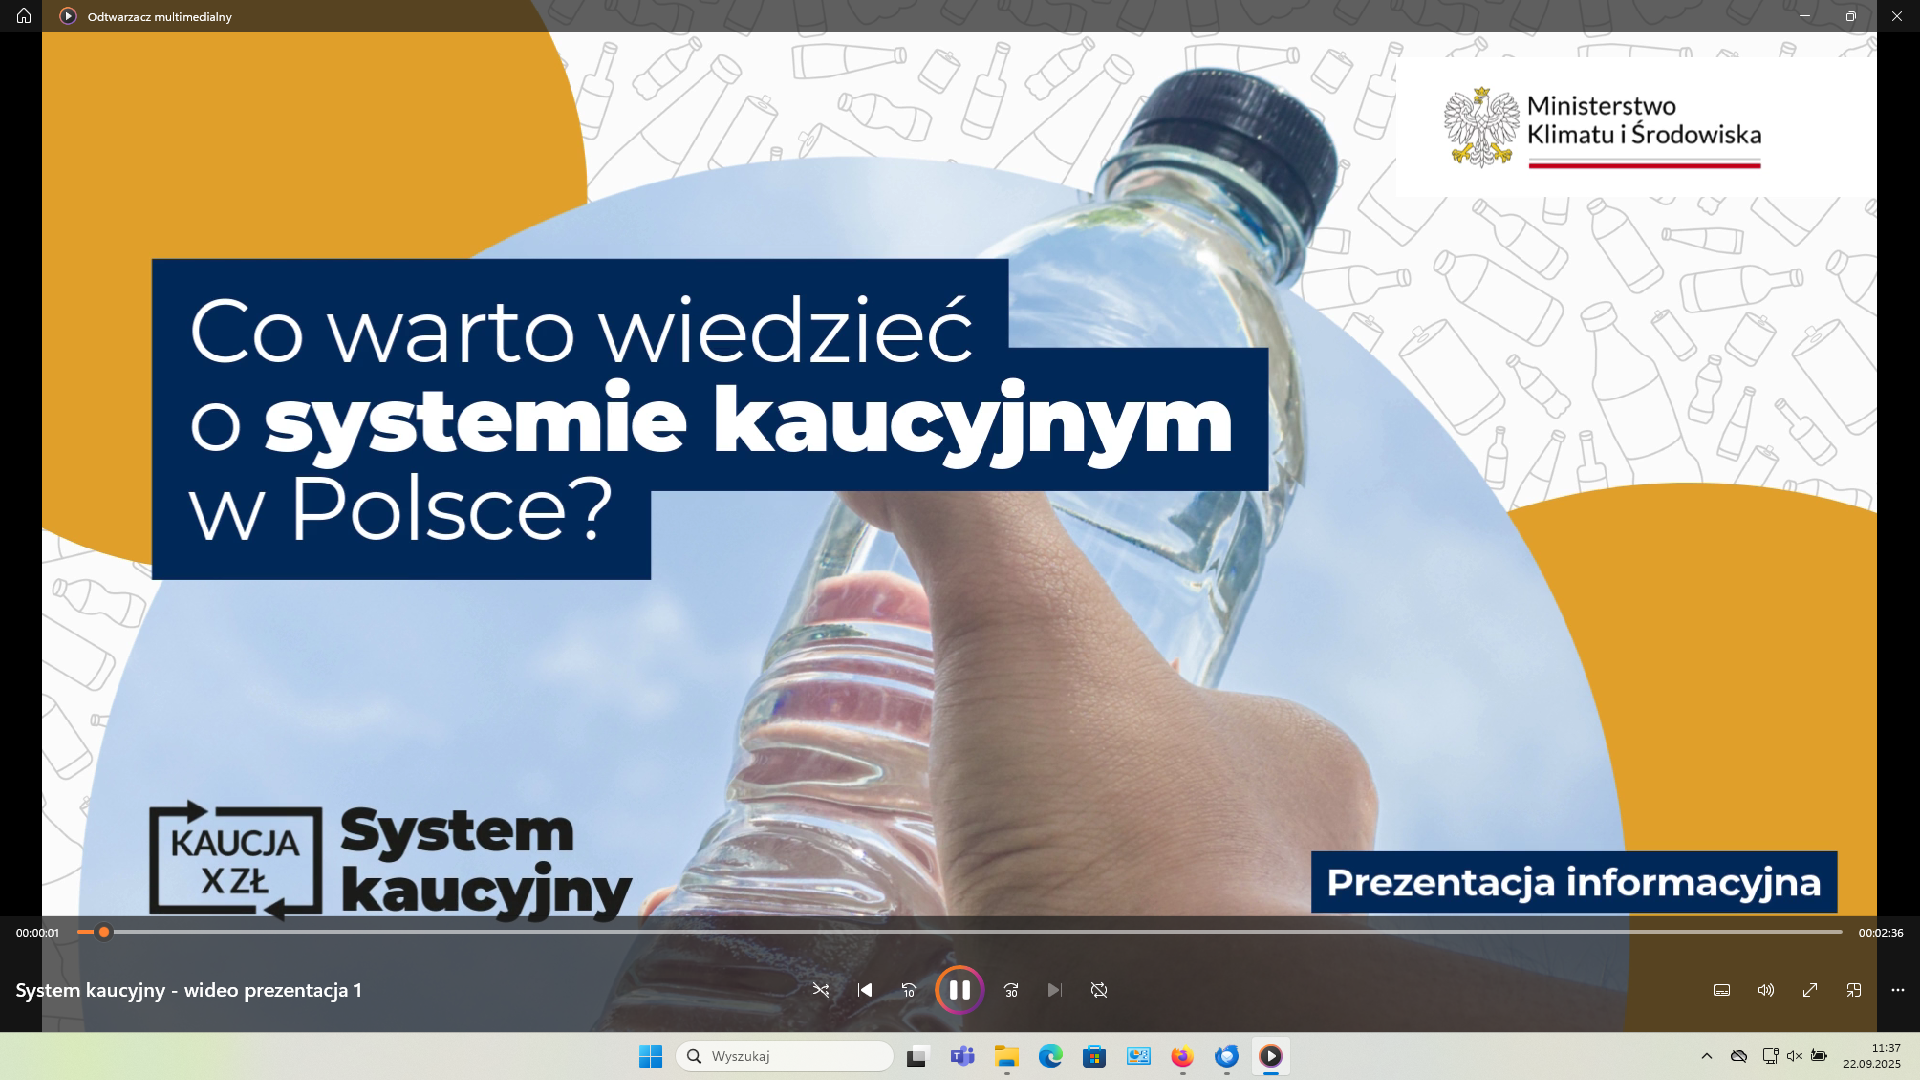
Task: Skip back 10 seconds
Action: 908,990
